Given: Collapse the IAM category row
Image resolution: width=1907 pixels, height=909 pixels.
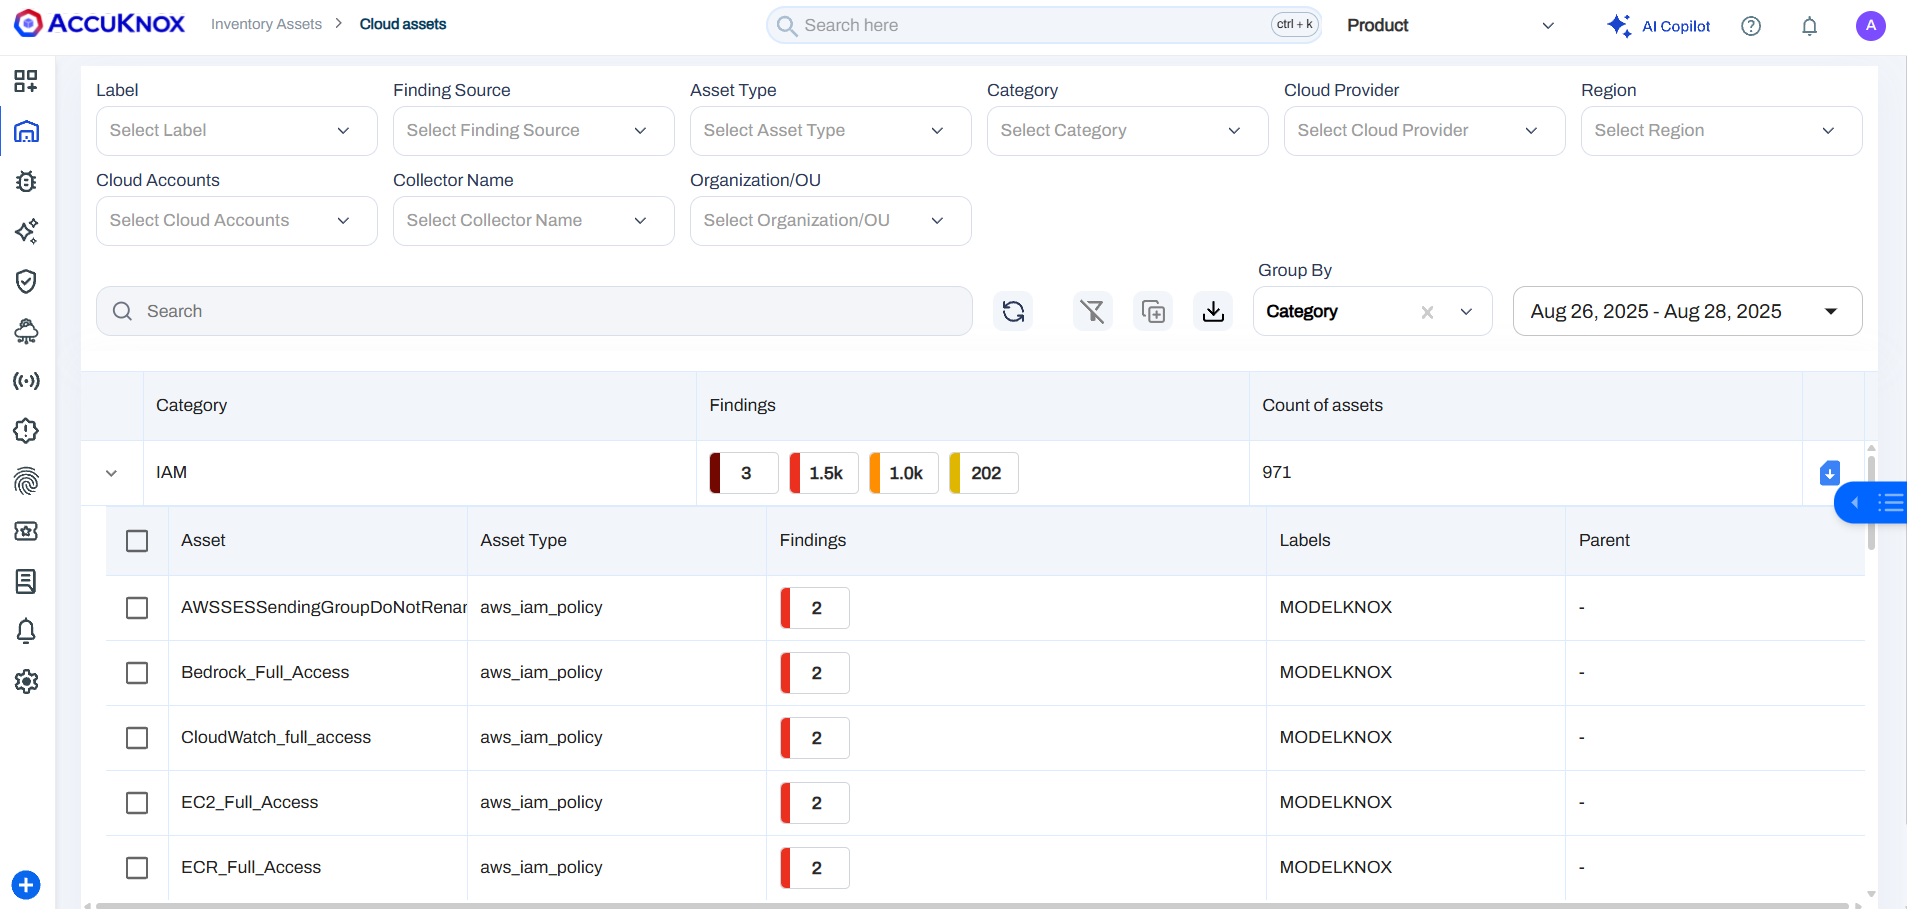Looking at the screenshot, I should pos(111,473).
